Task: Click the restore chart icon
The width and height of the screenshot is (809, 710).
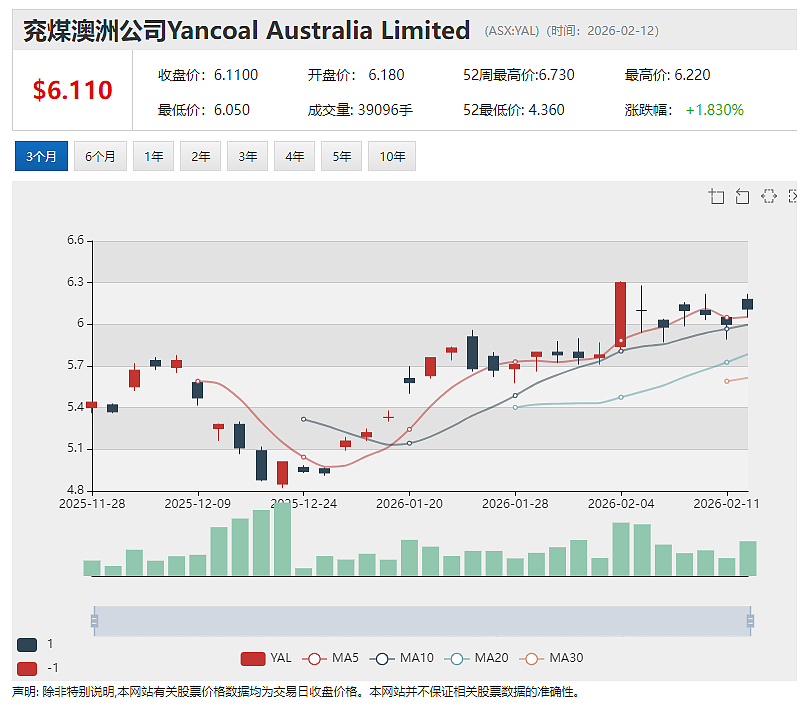Action: tap(769, 196)
